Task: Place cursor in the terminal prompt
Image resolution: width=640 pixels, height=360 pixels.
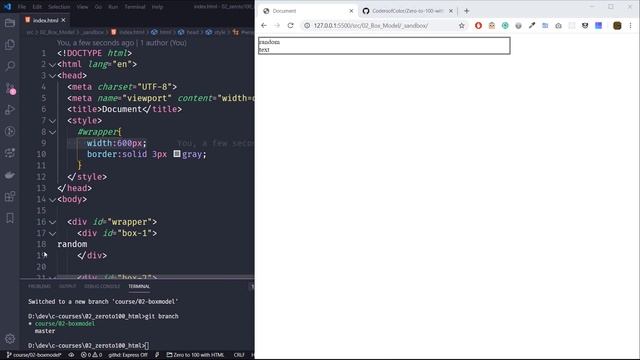Action: click(147, 346)
